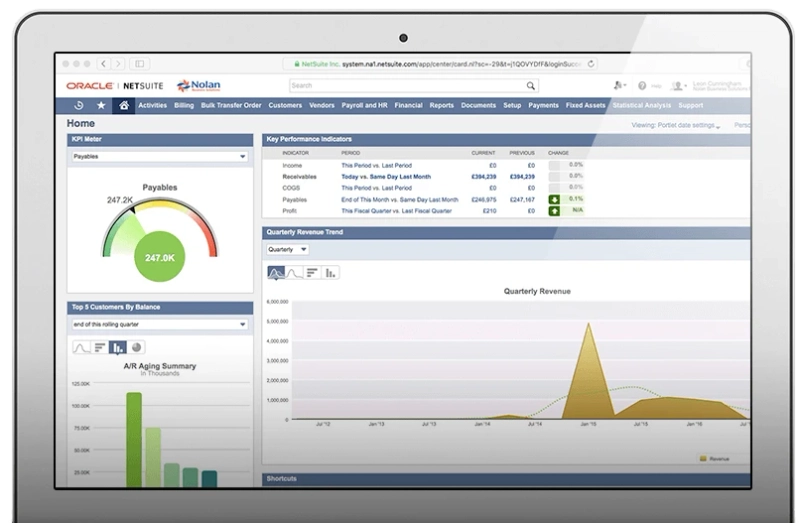Open 'Today vs. Same Day Last Month' link
The image size is (800, 523).
pos(386,177)
